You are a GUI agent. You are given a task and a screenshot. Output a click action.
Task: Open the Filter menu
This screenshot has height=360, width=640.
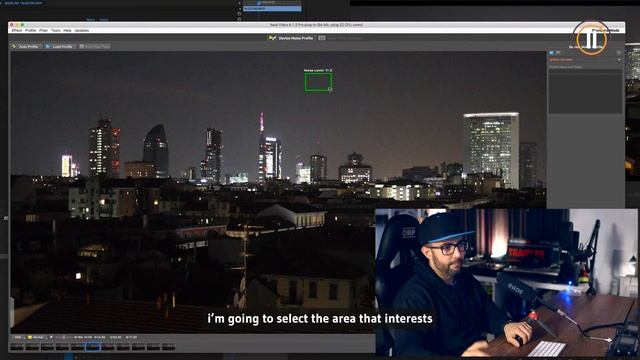43,30
